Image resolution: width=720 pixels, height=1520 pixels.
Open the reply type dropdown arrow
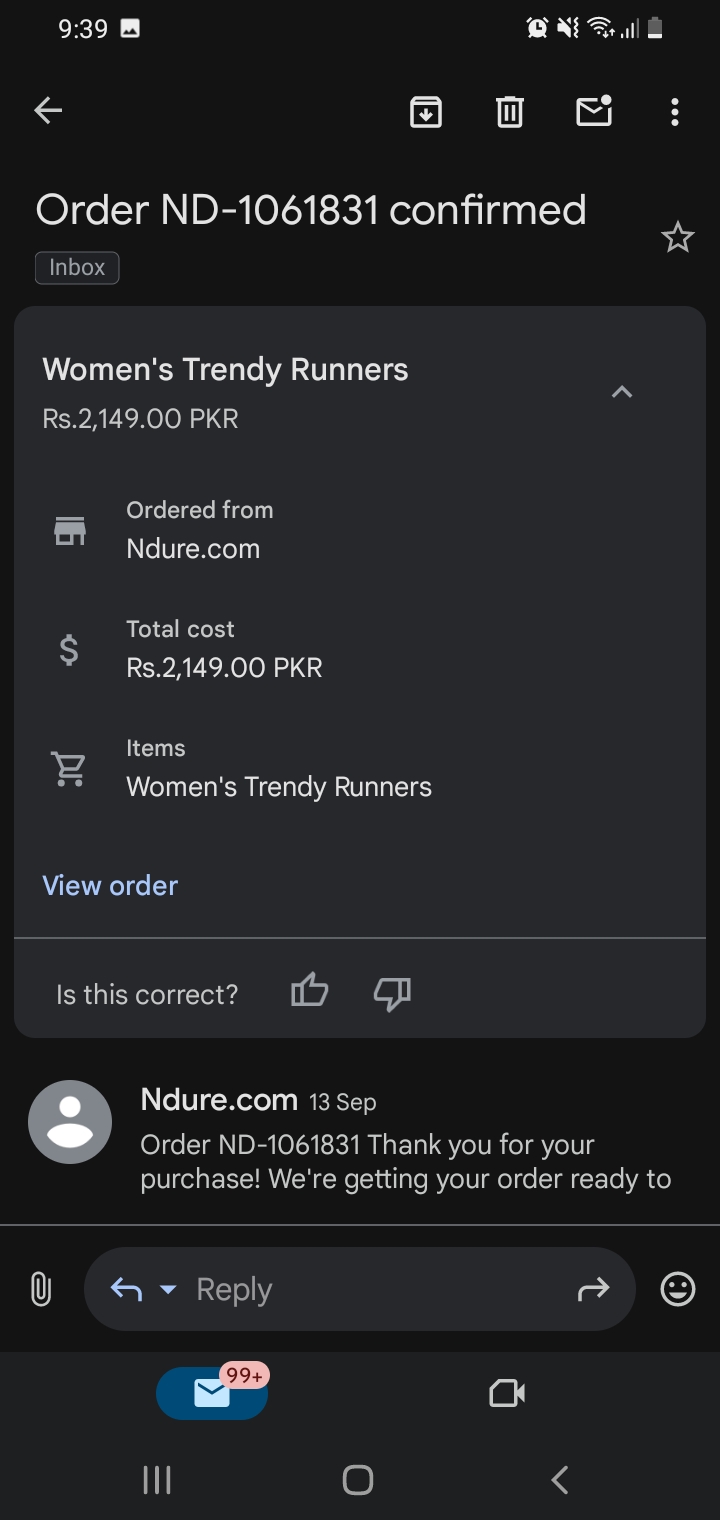coord(168,1290)
